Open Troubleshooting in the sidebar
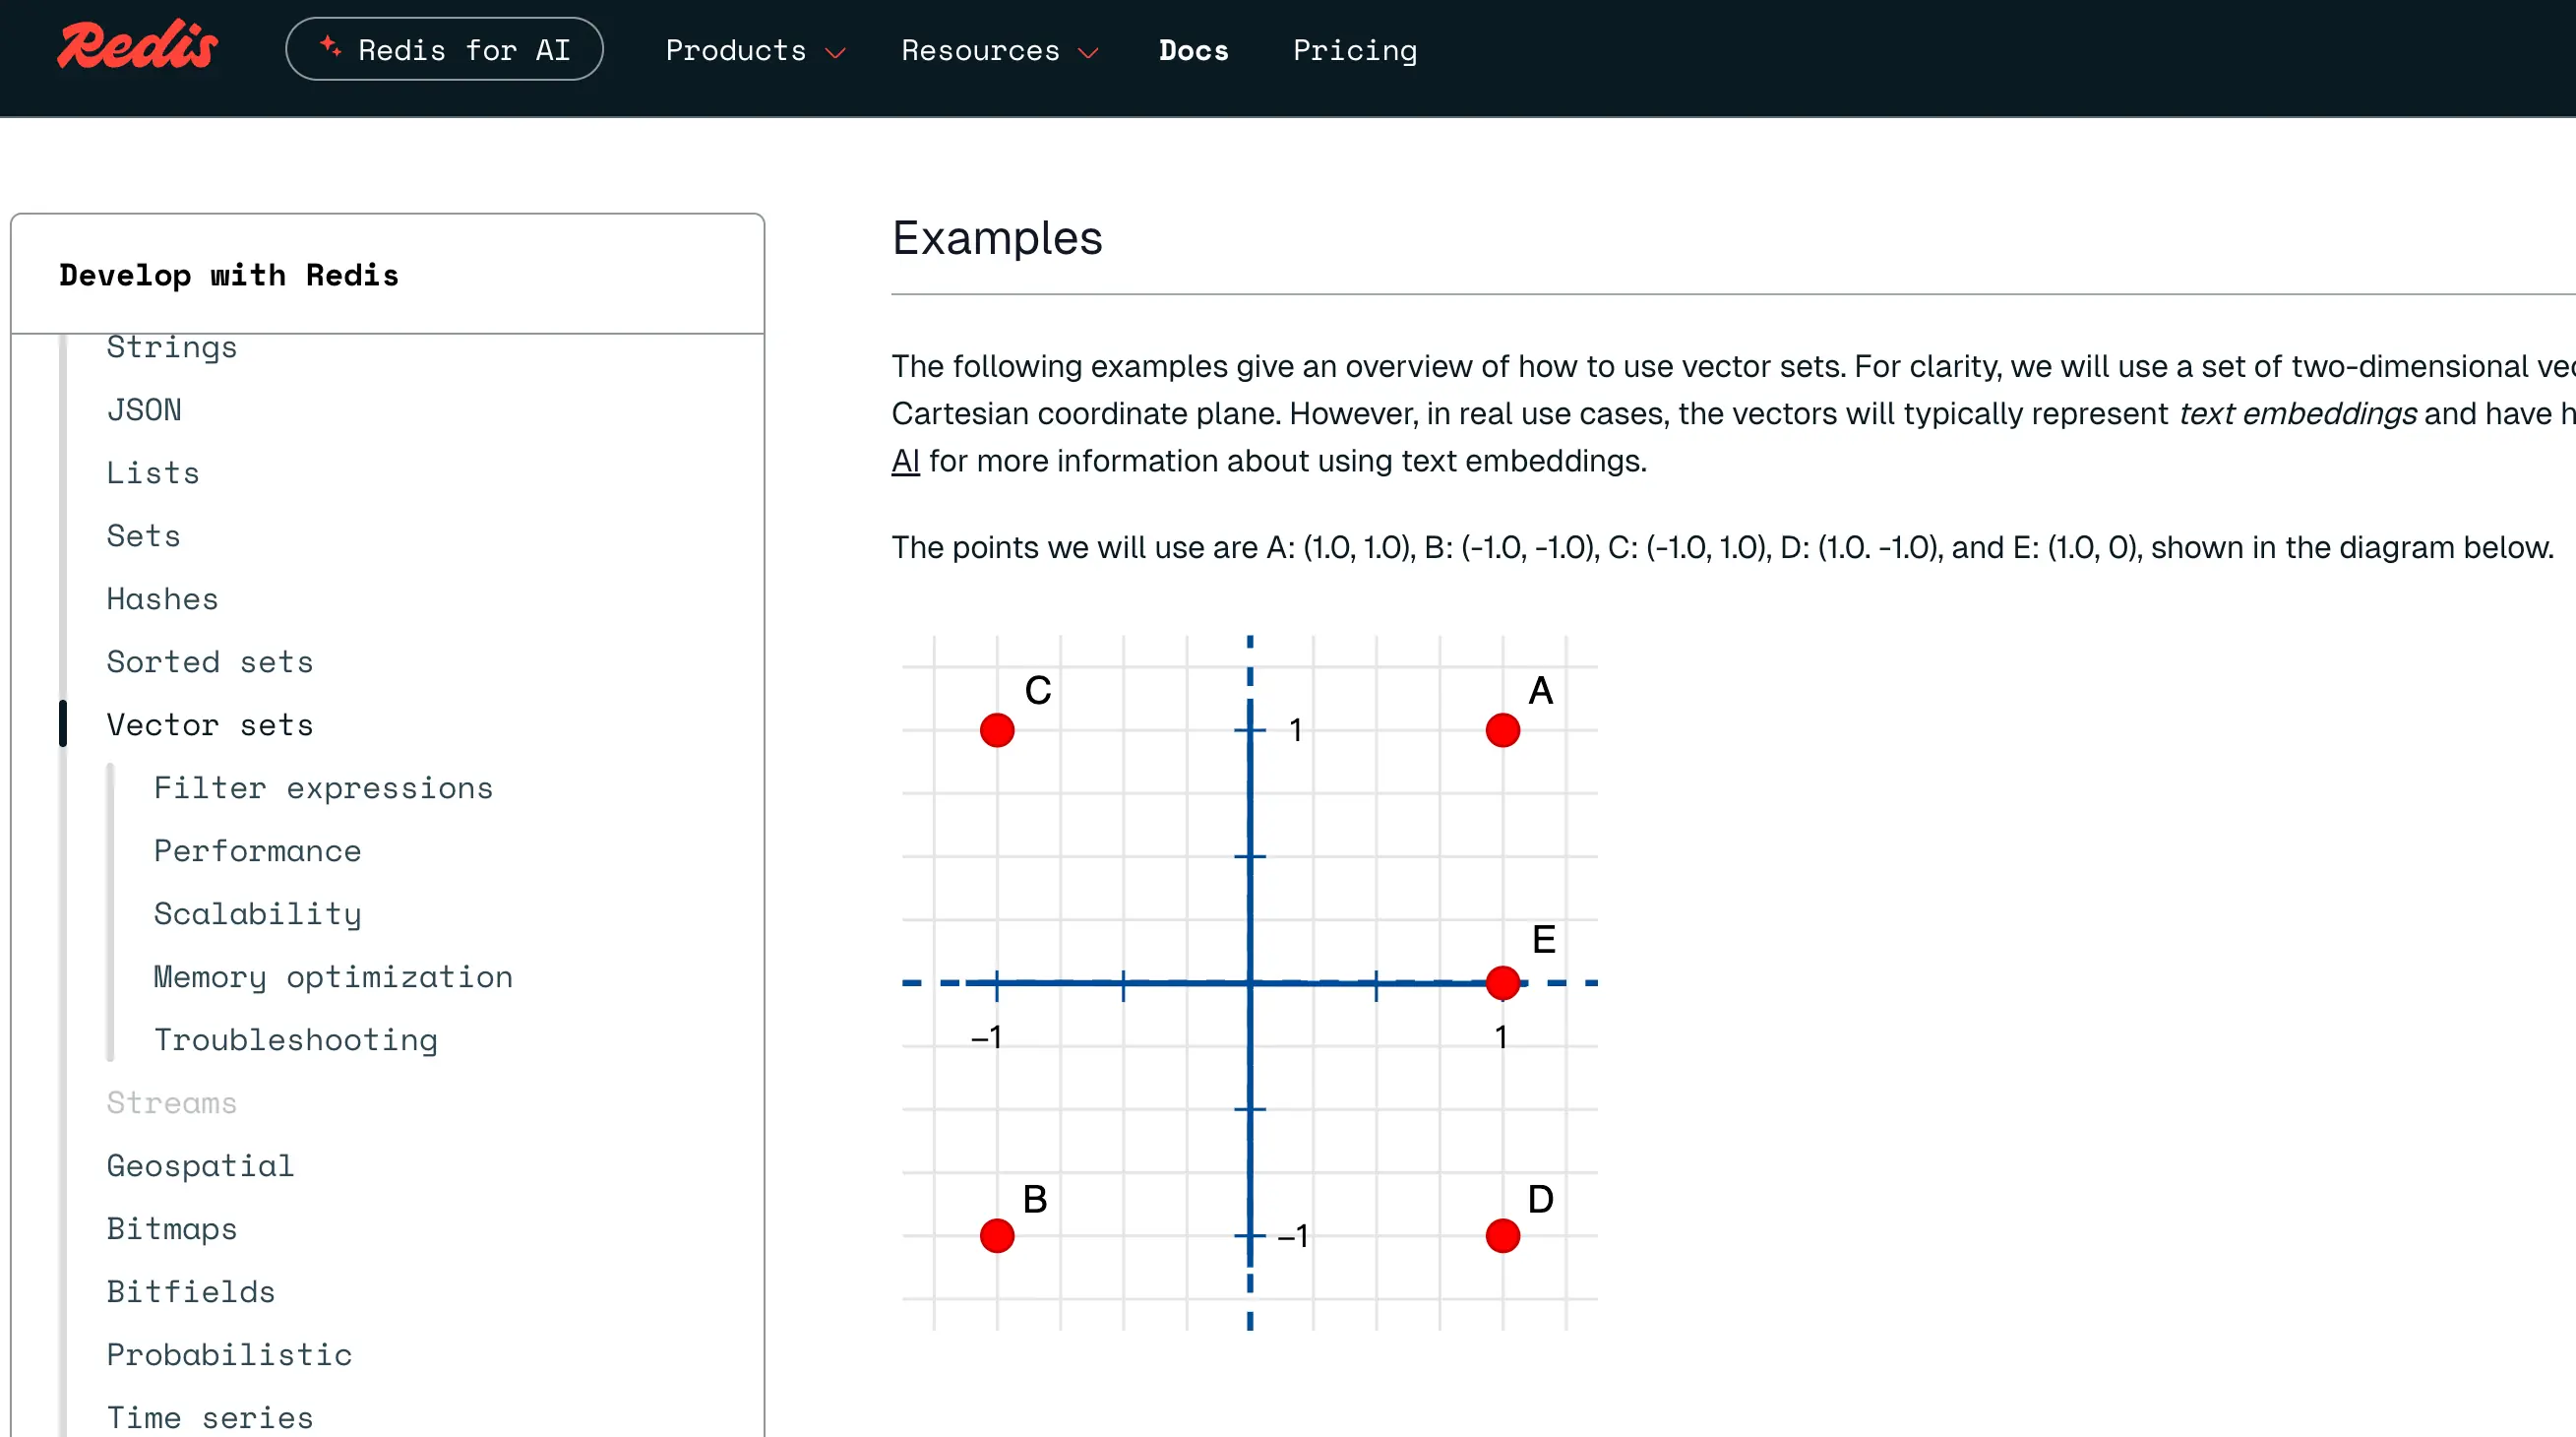This screenshot has height=1437, width=2576. [x=295, y=1040]
